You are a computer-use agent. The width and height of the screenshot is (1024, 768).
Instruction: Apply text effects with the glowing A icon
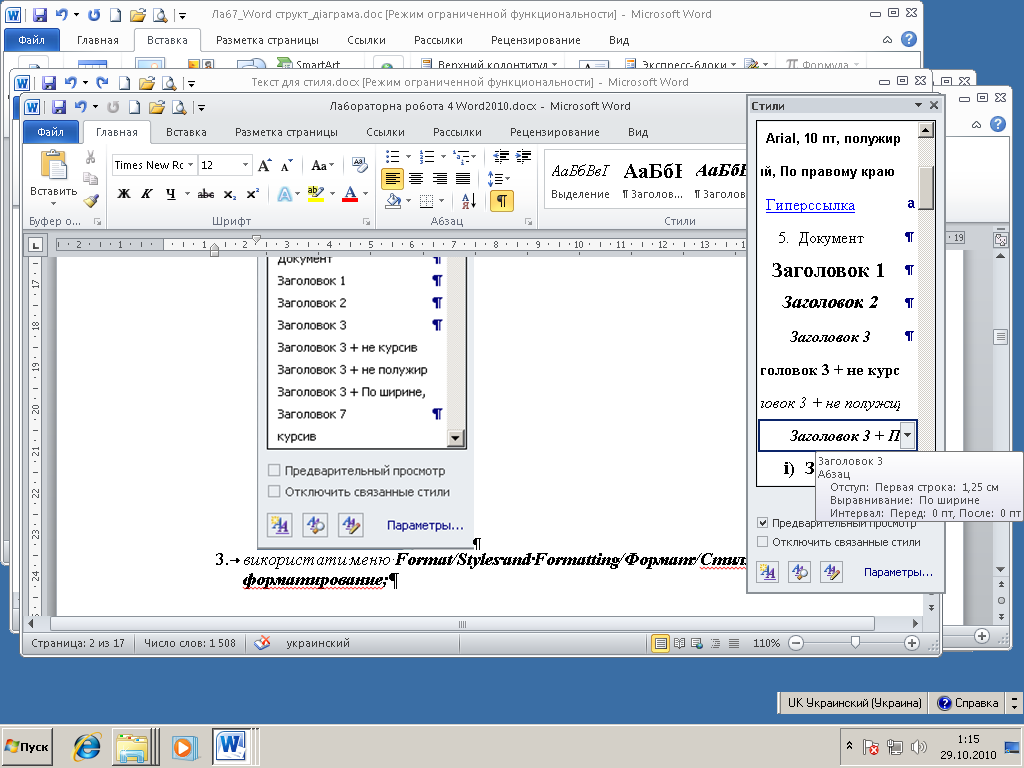click(284, 194)
